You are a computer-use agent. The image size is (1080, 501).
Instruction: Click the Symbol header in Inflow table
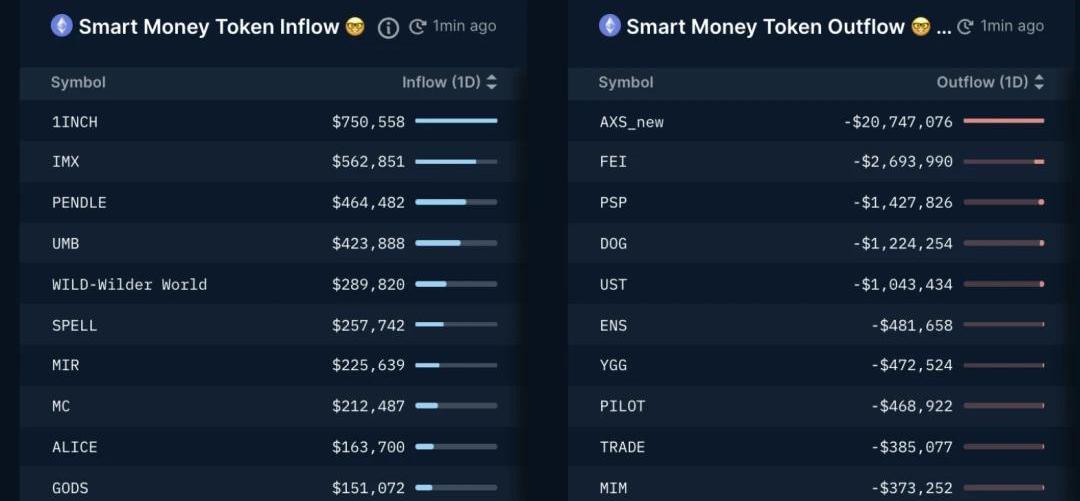pyautogui.click(x=78, y=82)
